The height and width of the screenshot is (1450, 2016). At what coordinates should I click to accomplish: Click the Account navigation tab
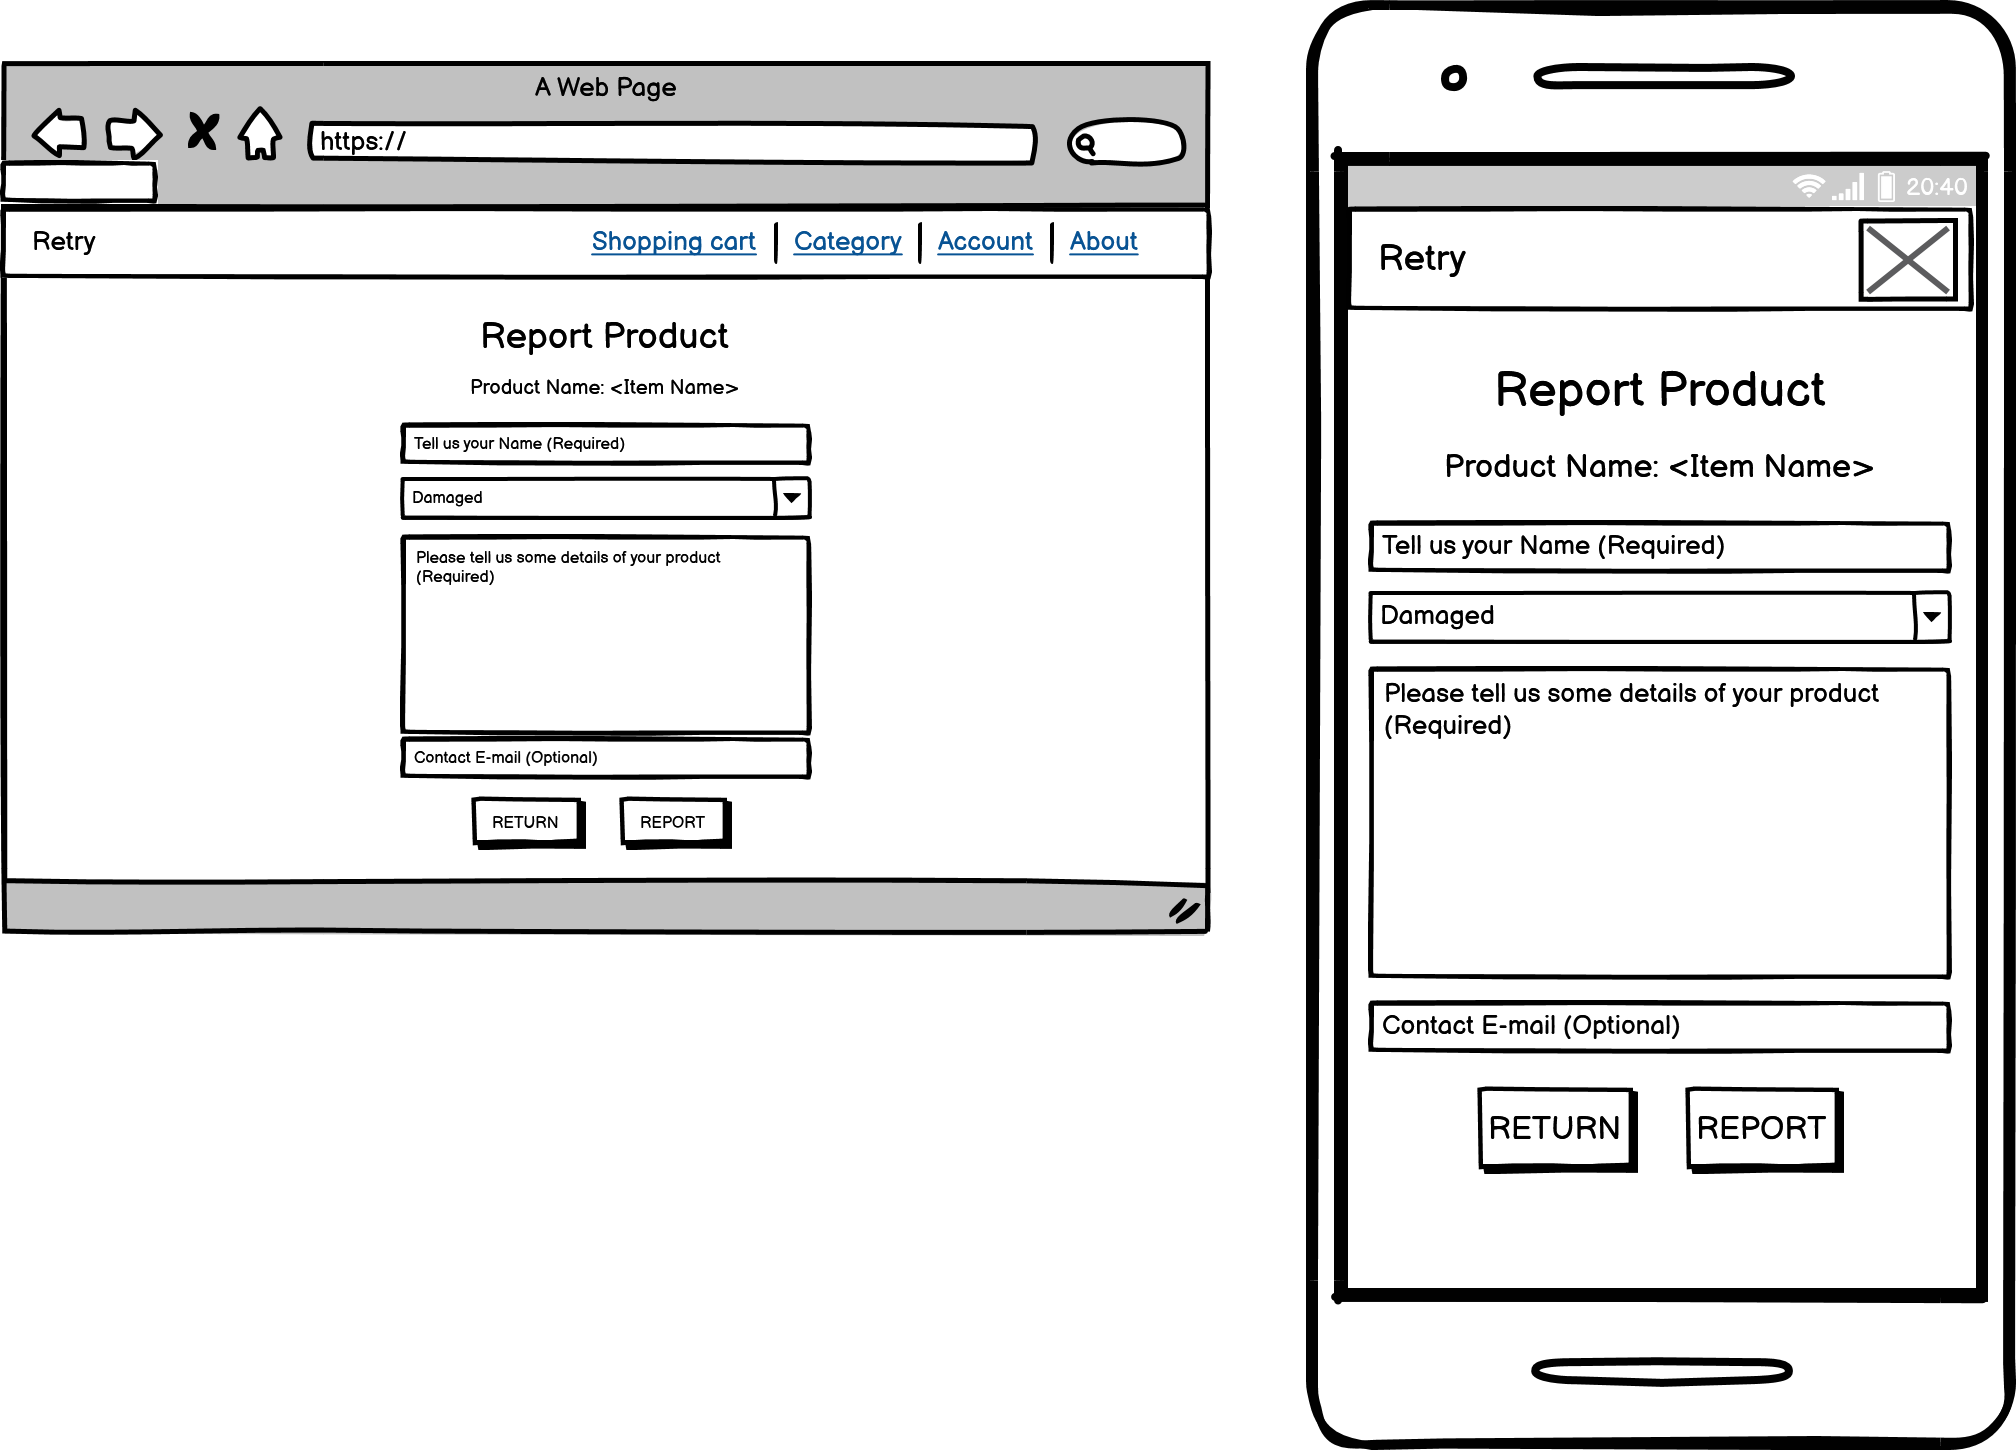(983, 241)
